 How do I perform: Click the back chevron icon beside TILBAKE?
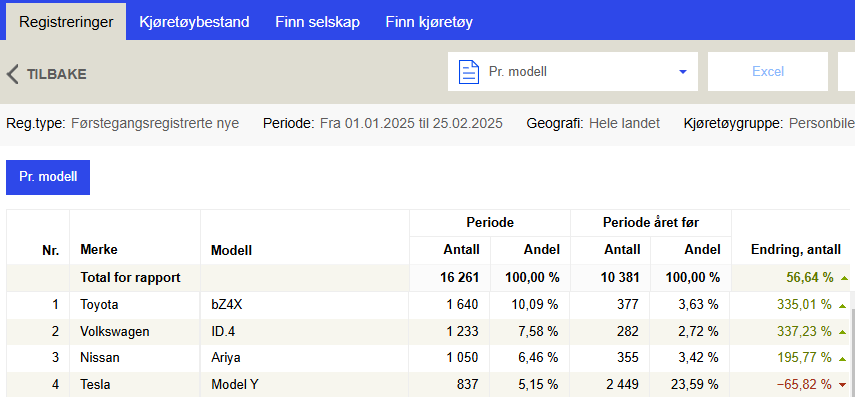point(13,74)
